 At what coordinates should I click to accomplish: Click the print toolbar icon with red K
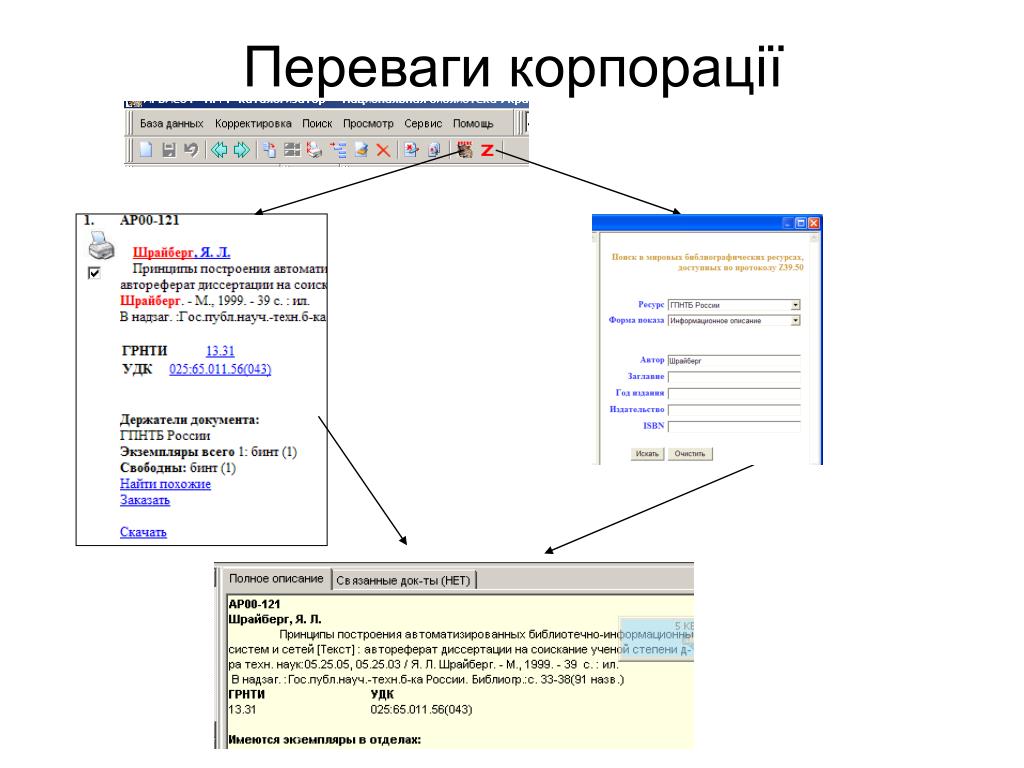pos(315,150)
